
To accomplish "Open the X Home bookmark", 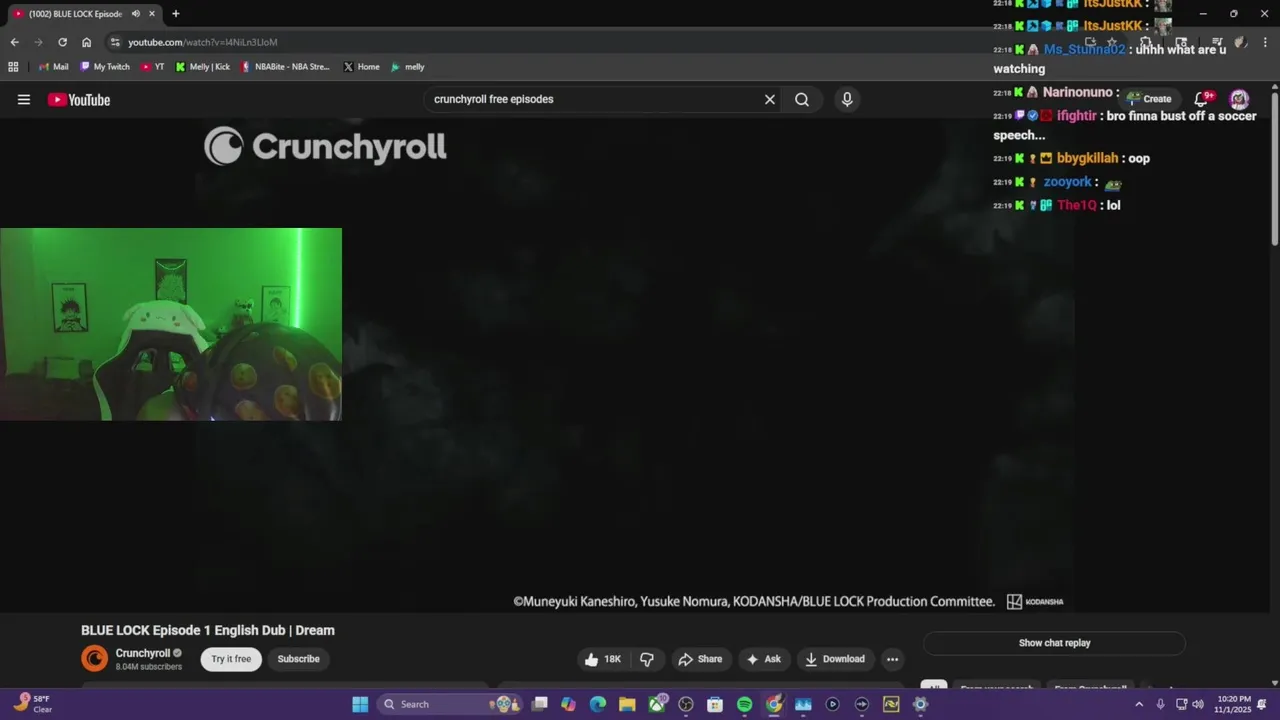I will [x=362, y=67].
